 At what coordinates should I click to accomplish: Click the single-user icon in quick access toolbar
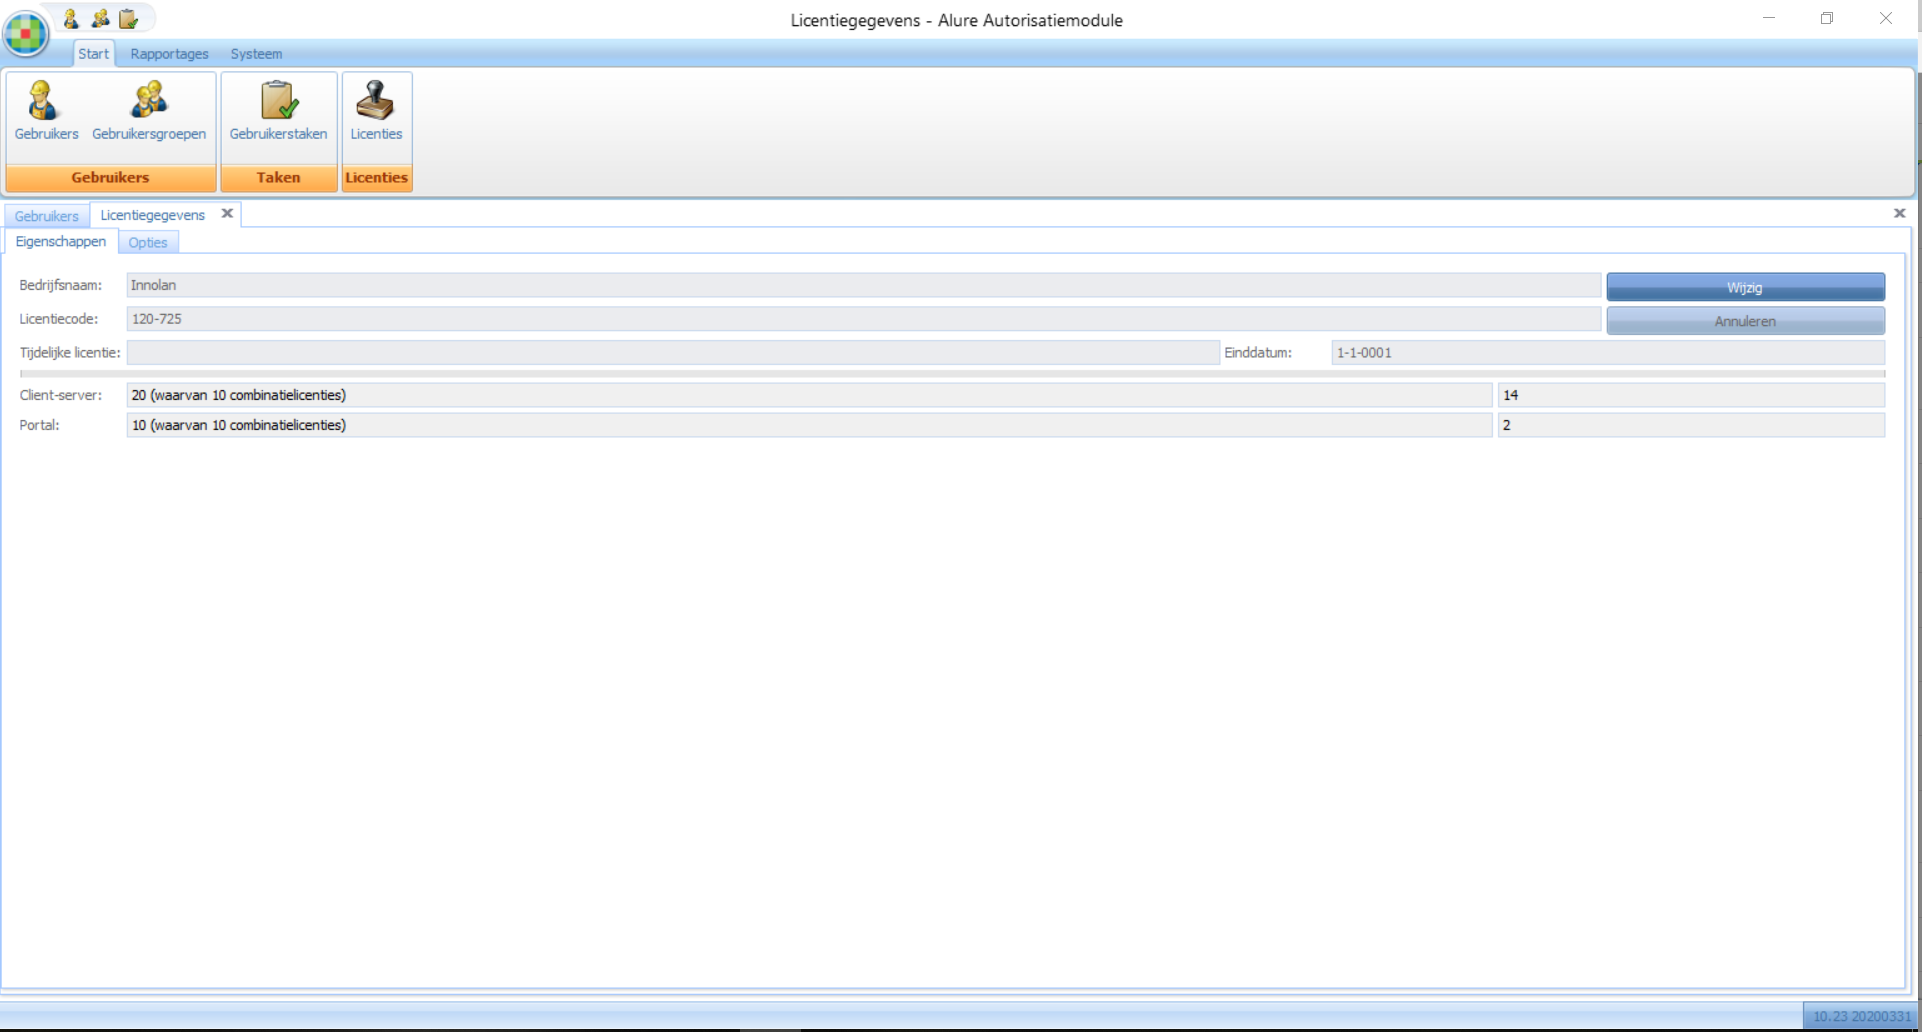pyautogui.click(x=71, y=19)
